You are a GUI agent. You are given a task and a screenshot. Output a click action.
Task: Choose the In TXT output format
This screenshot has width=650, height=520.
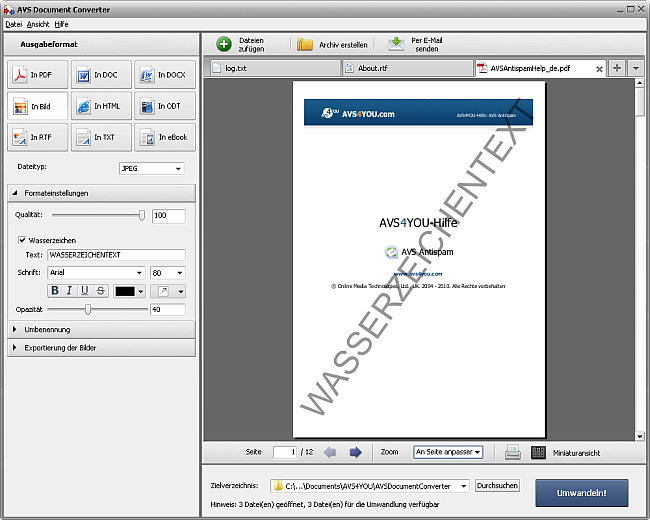tap(101, 137)
